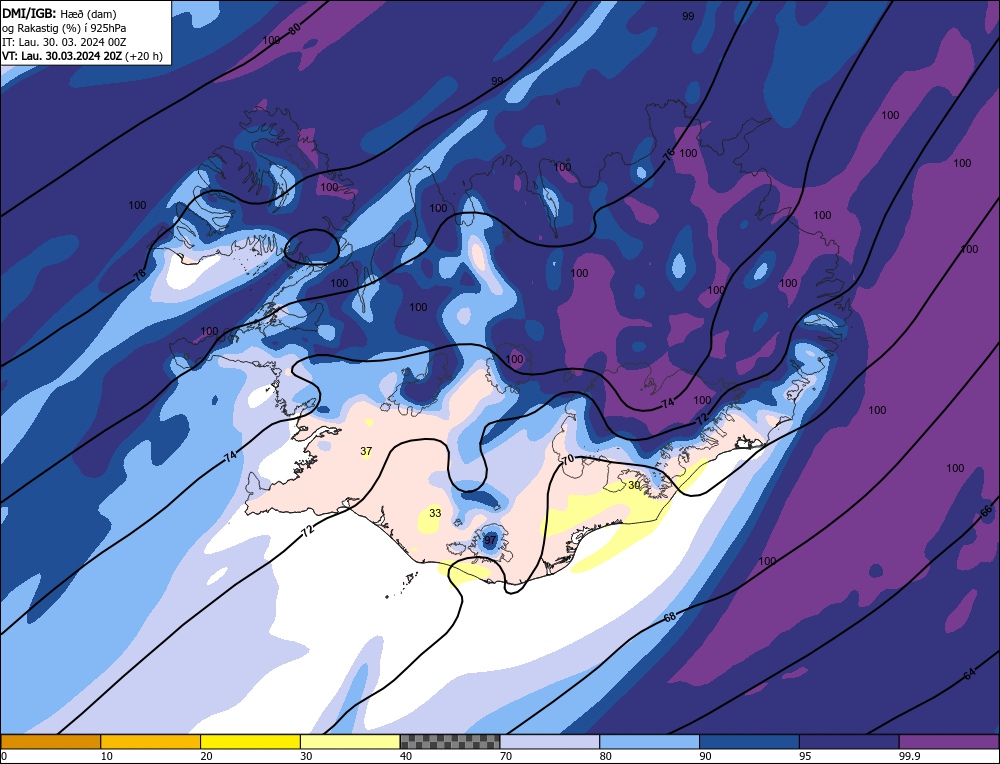Click the humidity value '97' on the map
The width and height of the screenshot is (1000, 764).
click(490, 540)
